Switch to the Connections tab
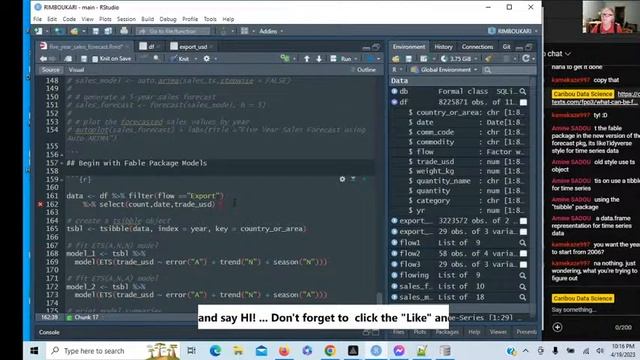640x360 pixels. (477, 47)
